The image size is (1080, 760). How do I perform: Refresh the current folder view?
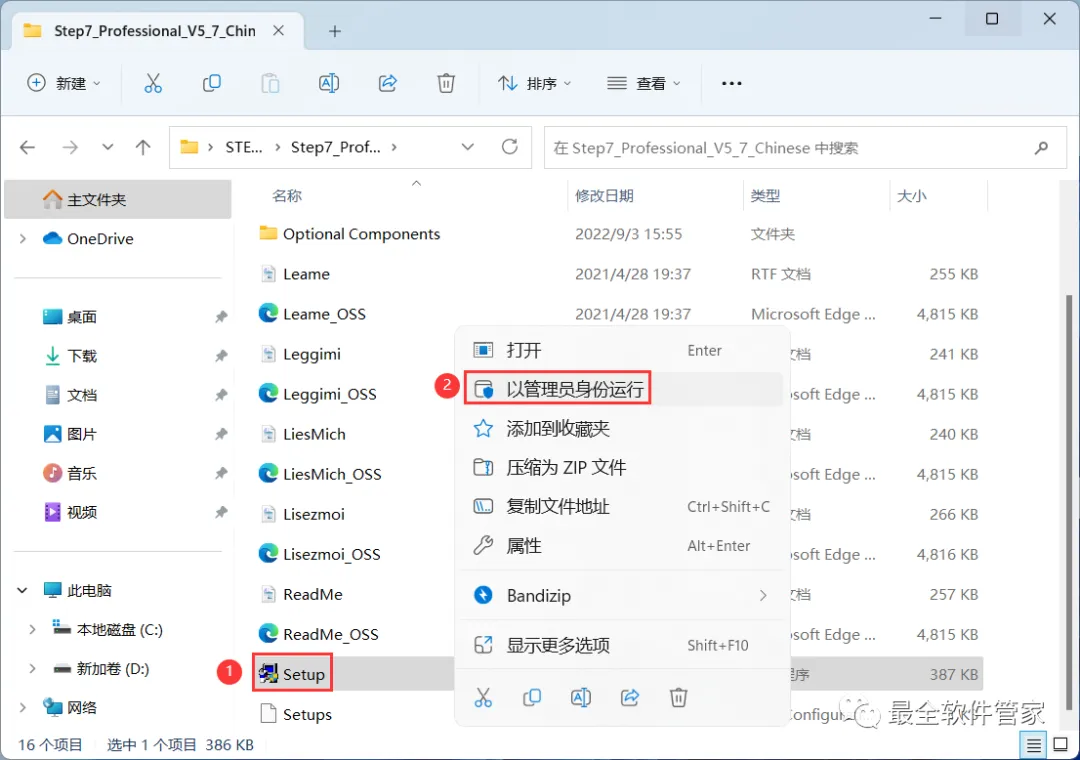(510, 147)
